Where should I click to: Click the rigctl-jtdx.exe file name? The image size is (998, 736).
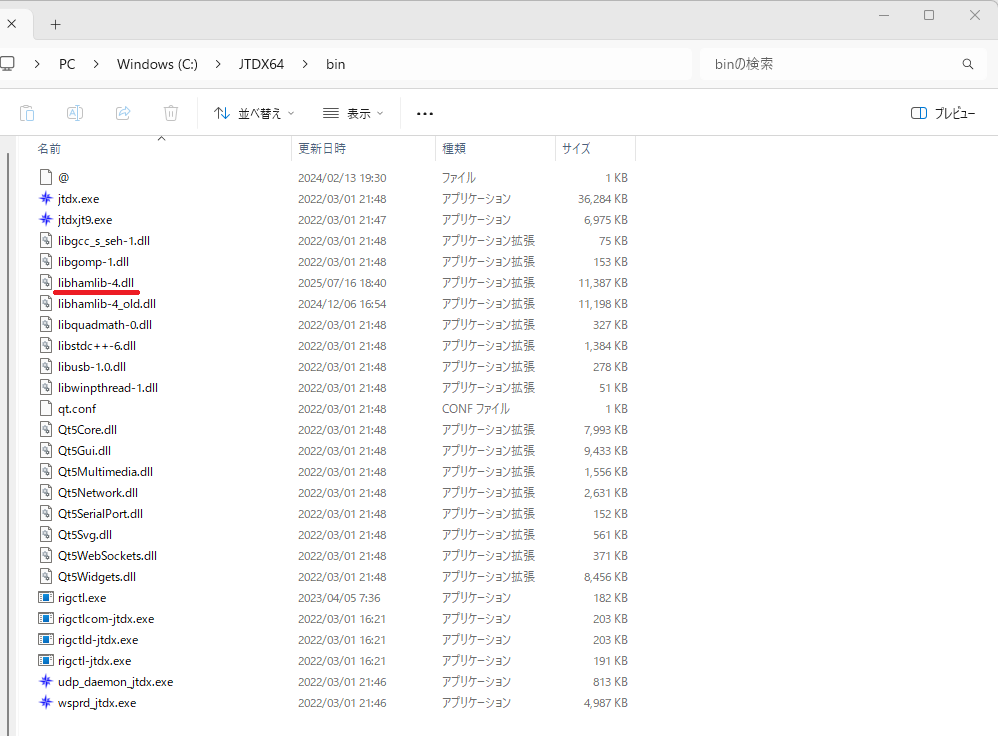[x=95, y=661]
